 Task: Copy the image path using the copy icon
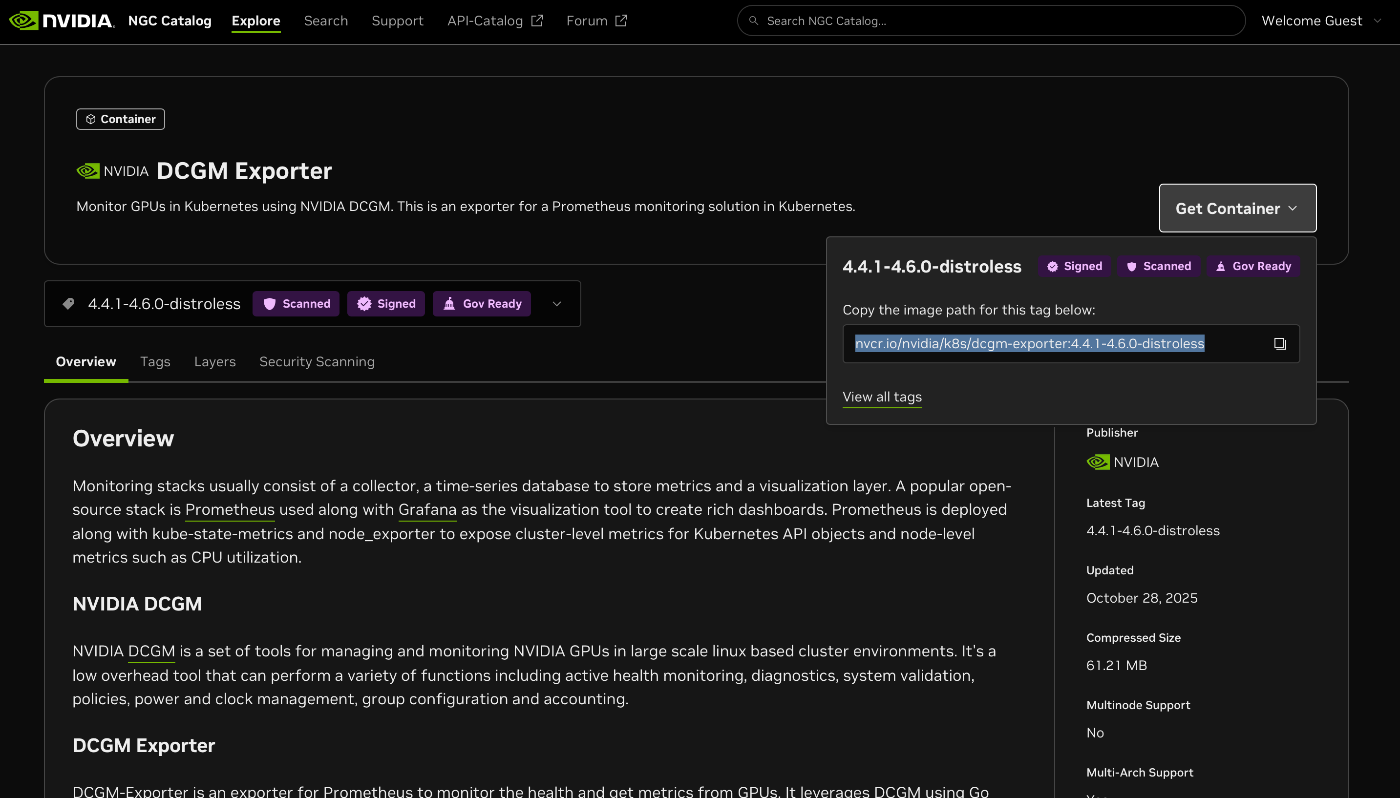click(1280, 343)
